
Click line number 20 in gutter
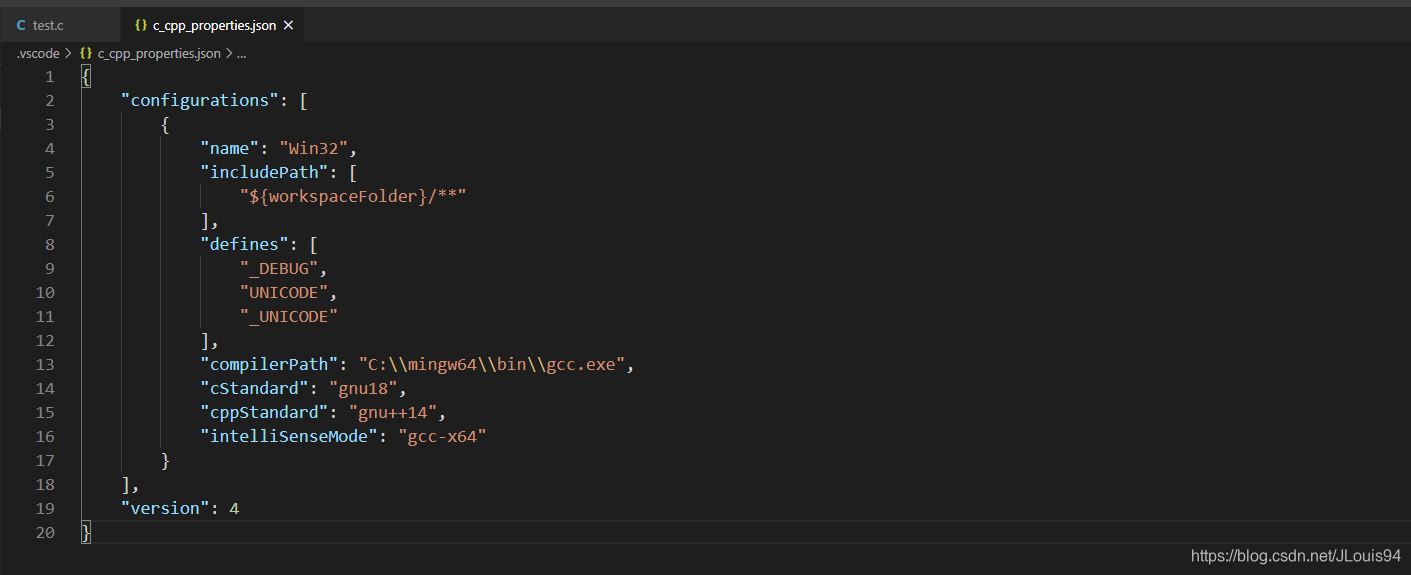[x=45, y=533]
